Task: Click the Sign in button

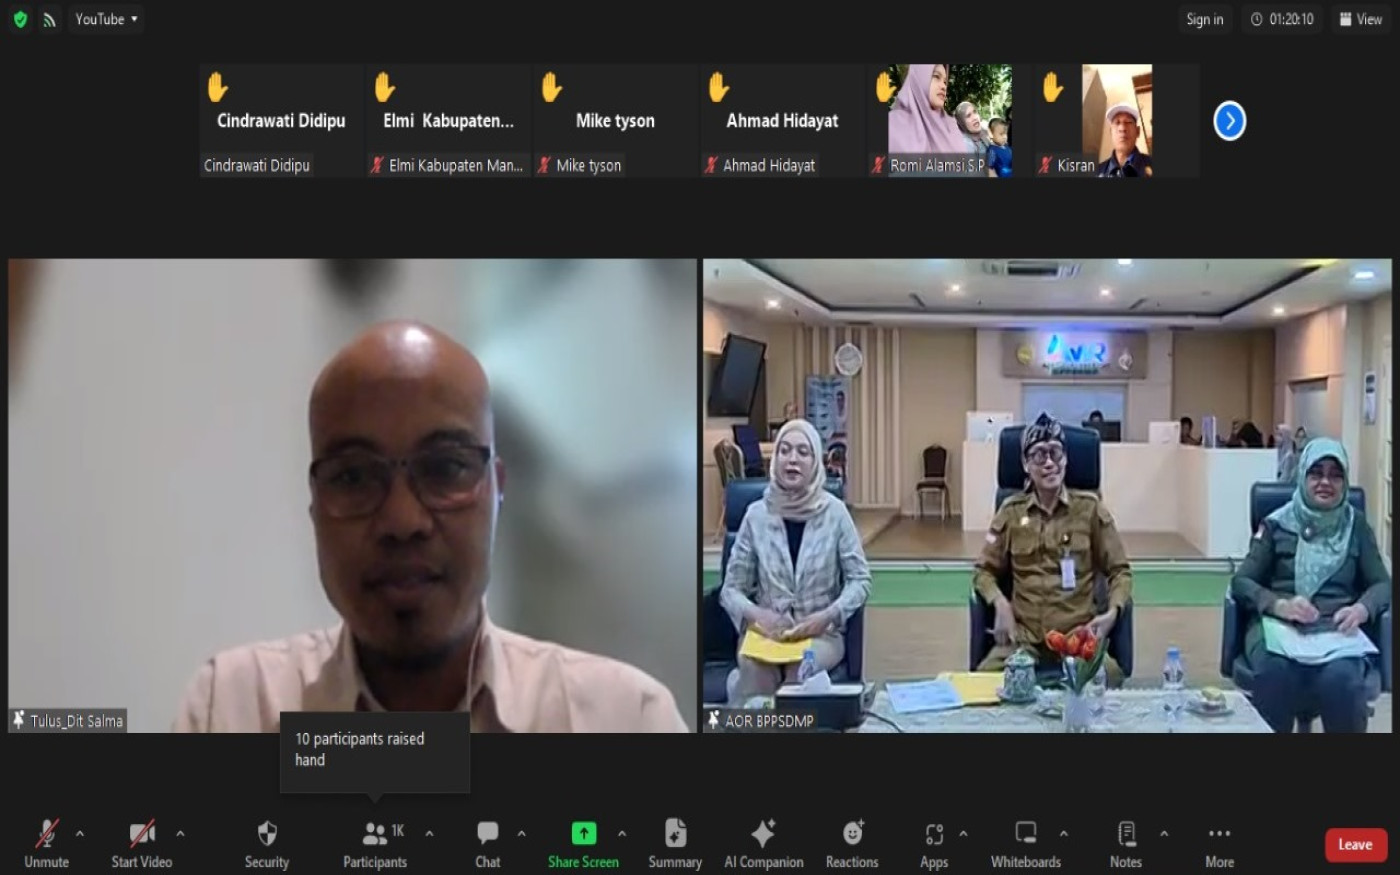Action: (x=1204, y=19)
